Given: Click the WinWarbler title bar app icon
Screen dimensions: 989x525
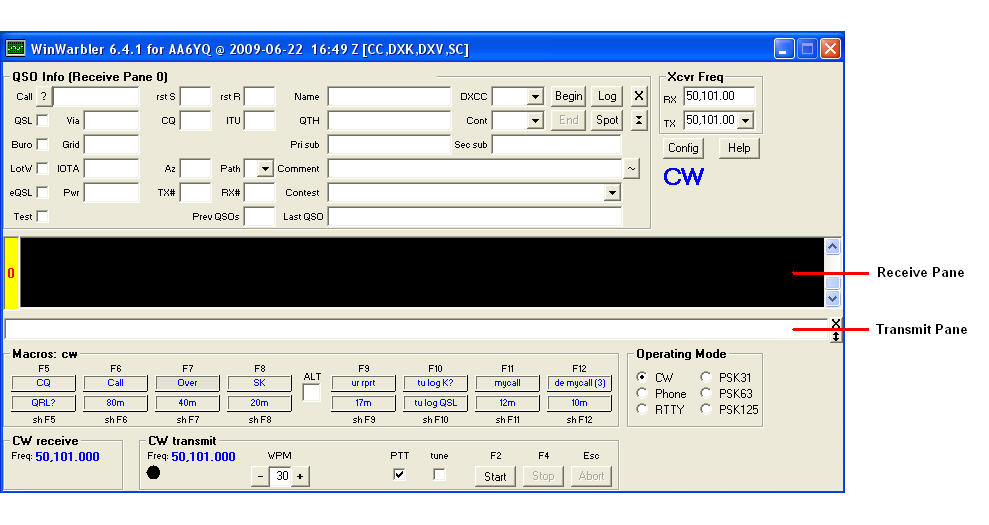Looking at the screenshot, I should click(15, 49).
